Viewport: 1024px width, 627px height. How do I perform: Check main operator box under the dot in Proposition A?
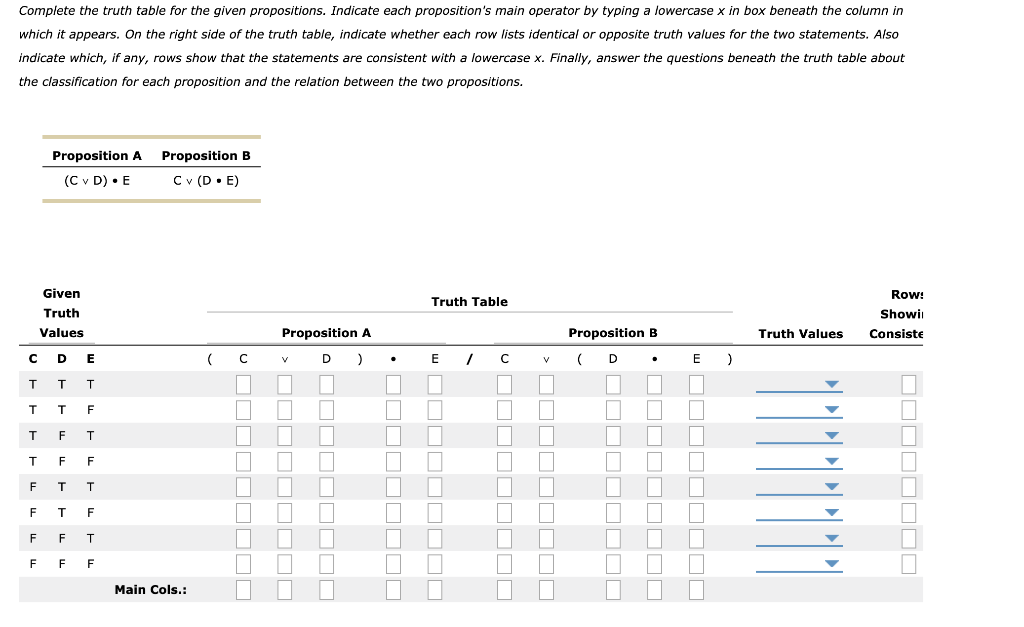(x=393, y=590)
